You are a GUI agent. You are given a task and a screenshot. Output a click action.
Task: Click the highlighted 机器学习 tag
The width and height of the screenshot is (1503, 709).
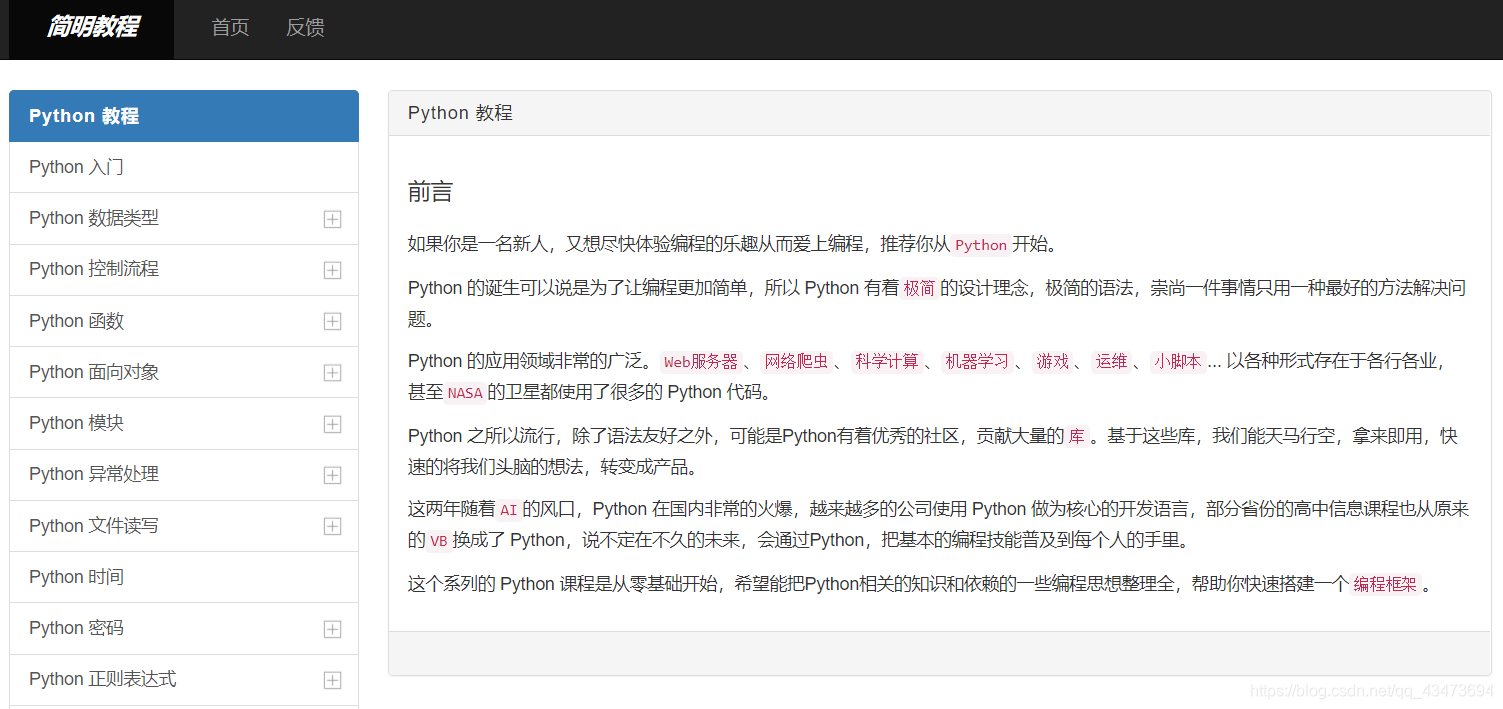pyautogui.click(x=977, y=362)
